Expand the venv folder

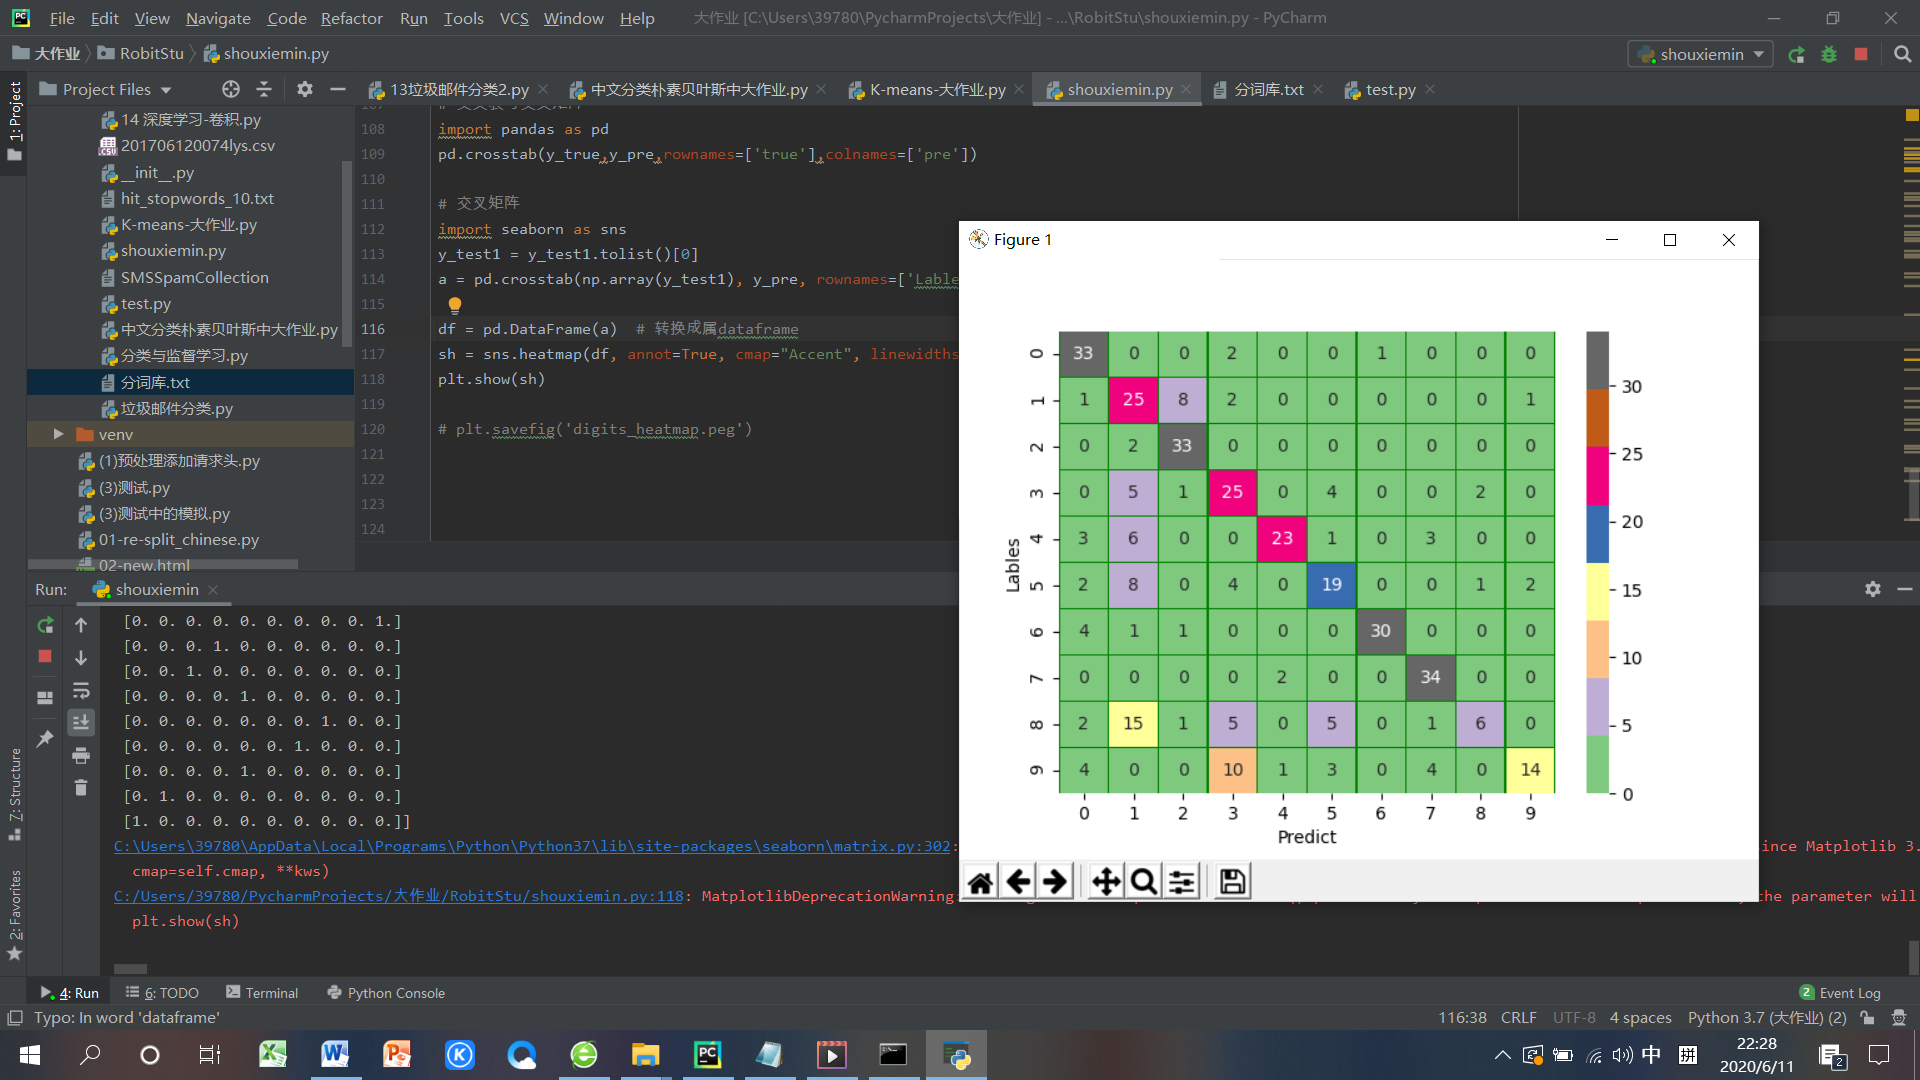58,434
